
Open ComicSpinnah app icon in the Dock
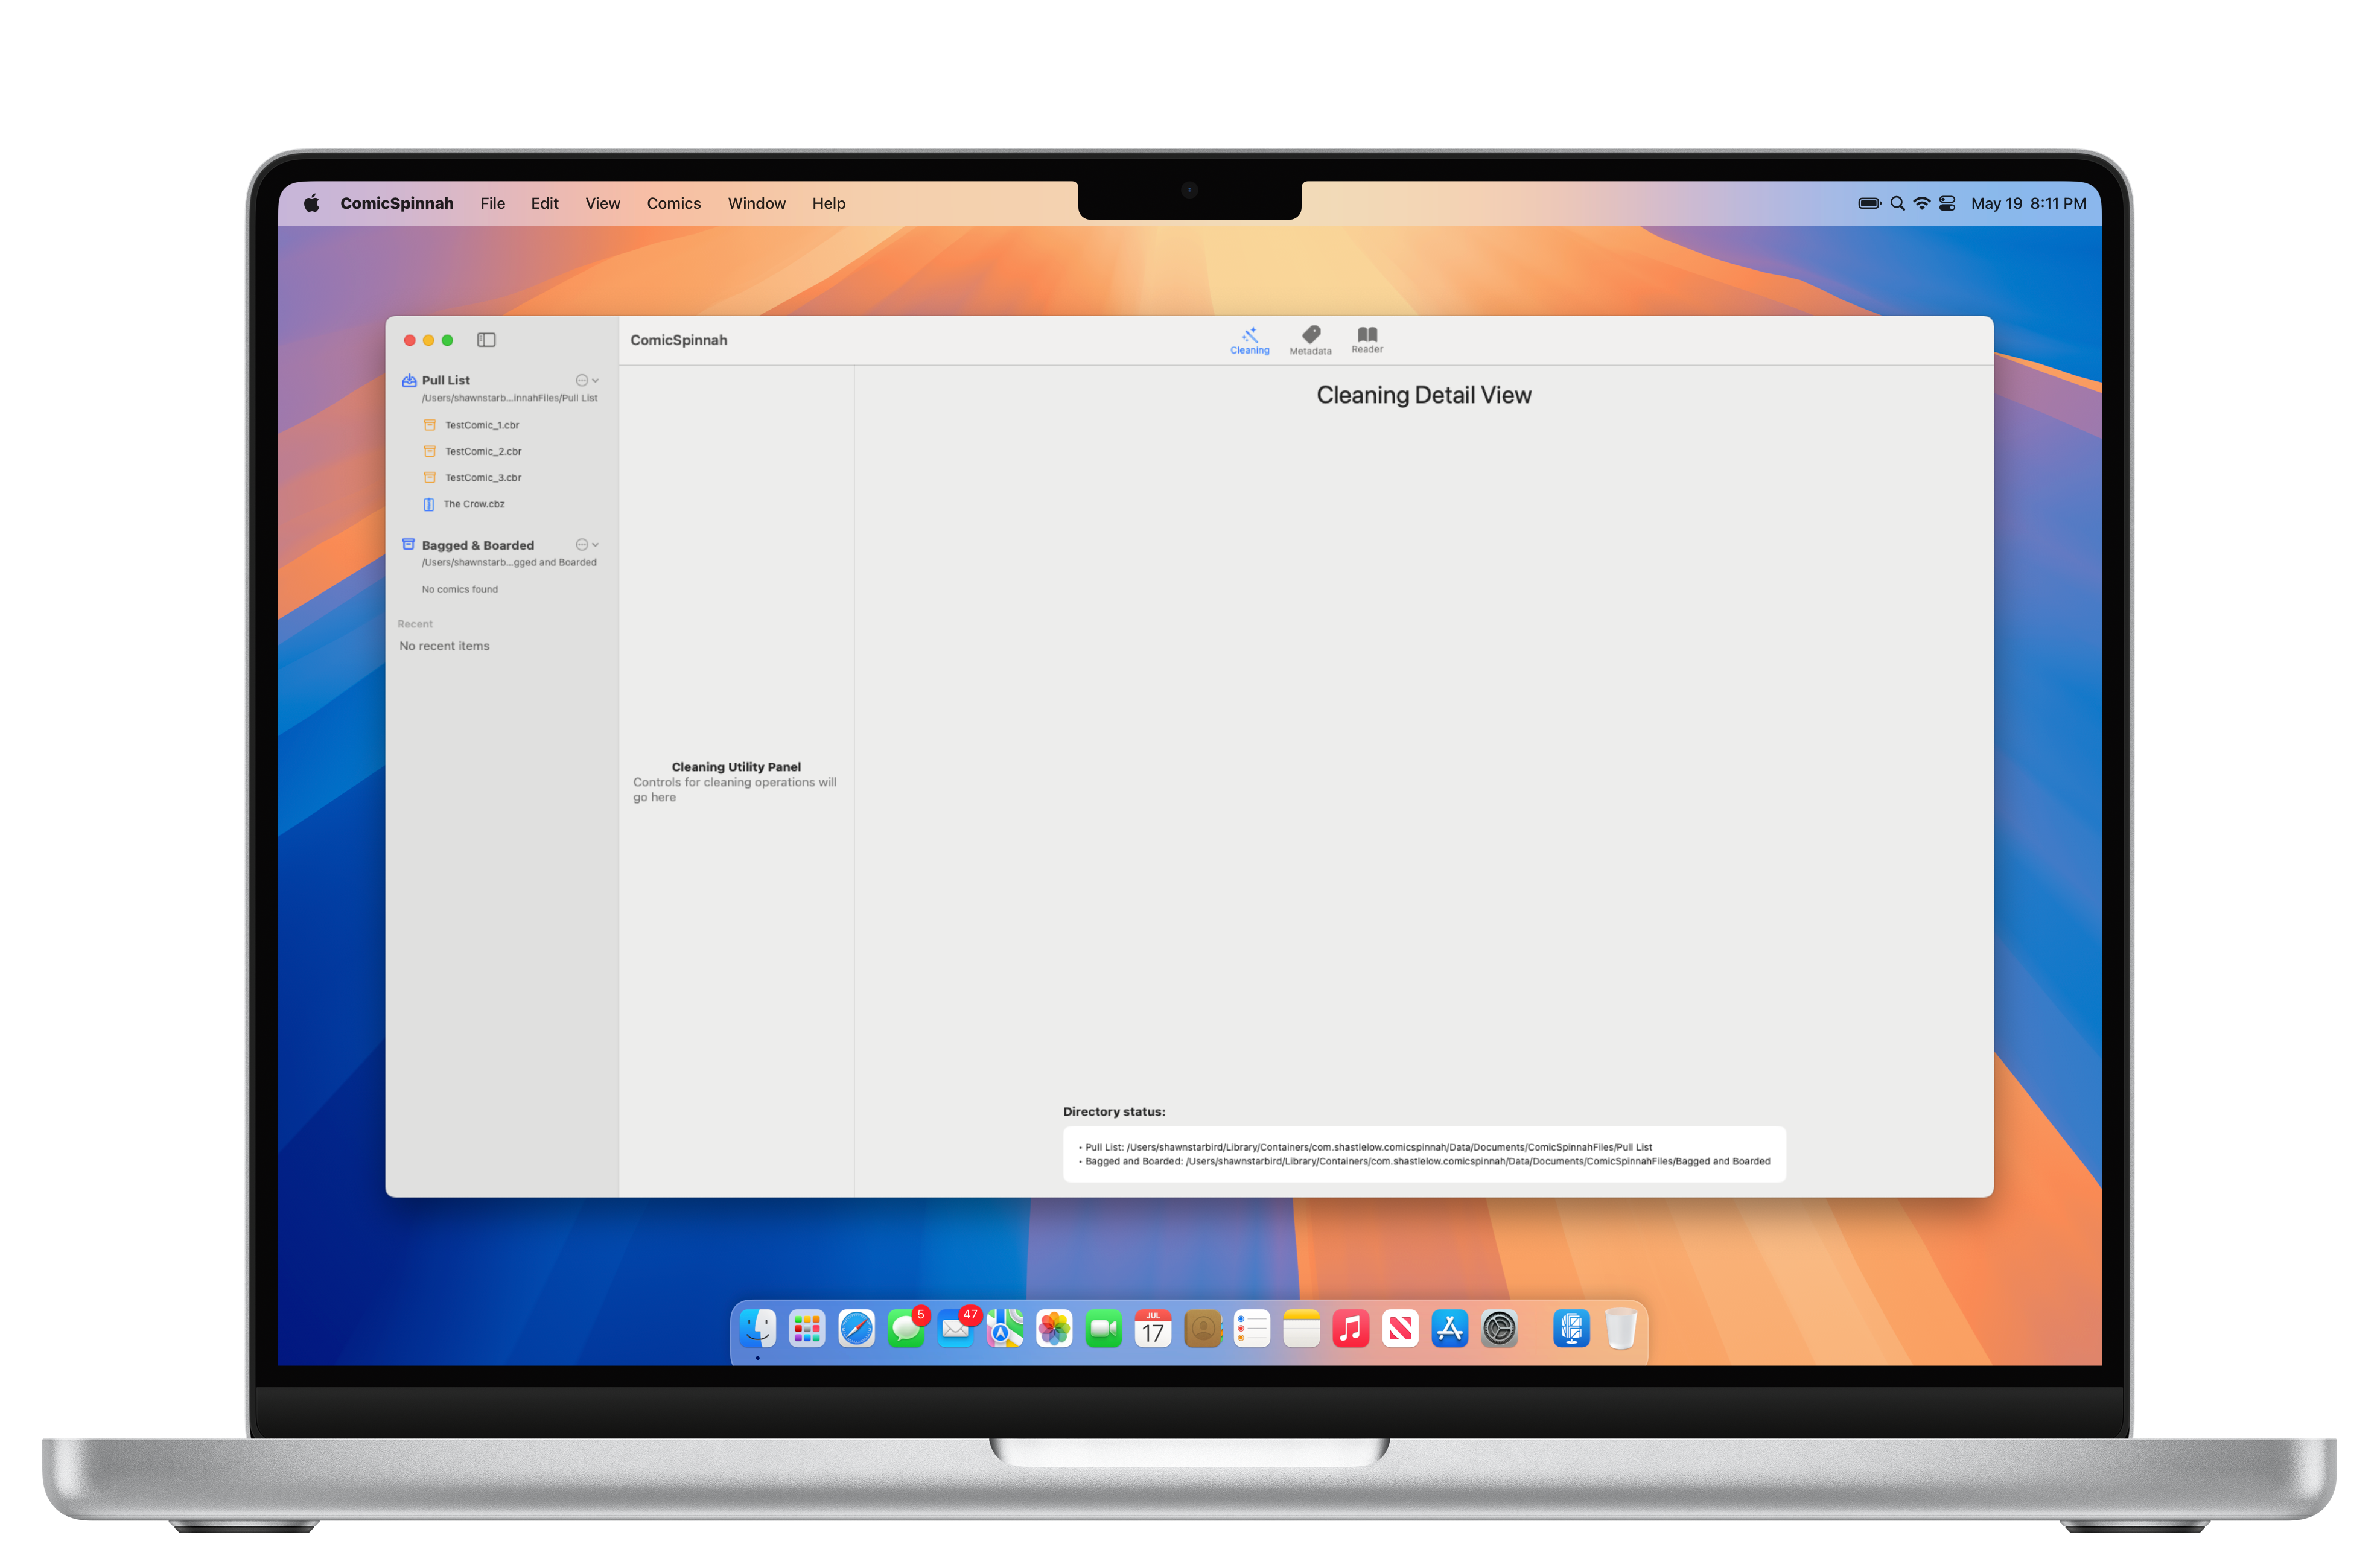pyautogui.click(x=1571, y=1329)
